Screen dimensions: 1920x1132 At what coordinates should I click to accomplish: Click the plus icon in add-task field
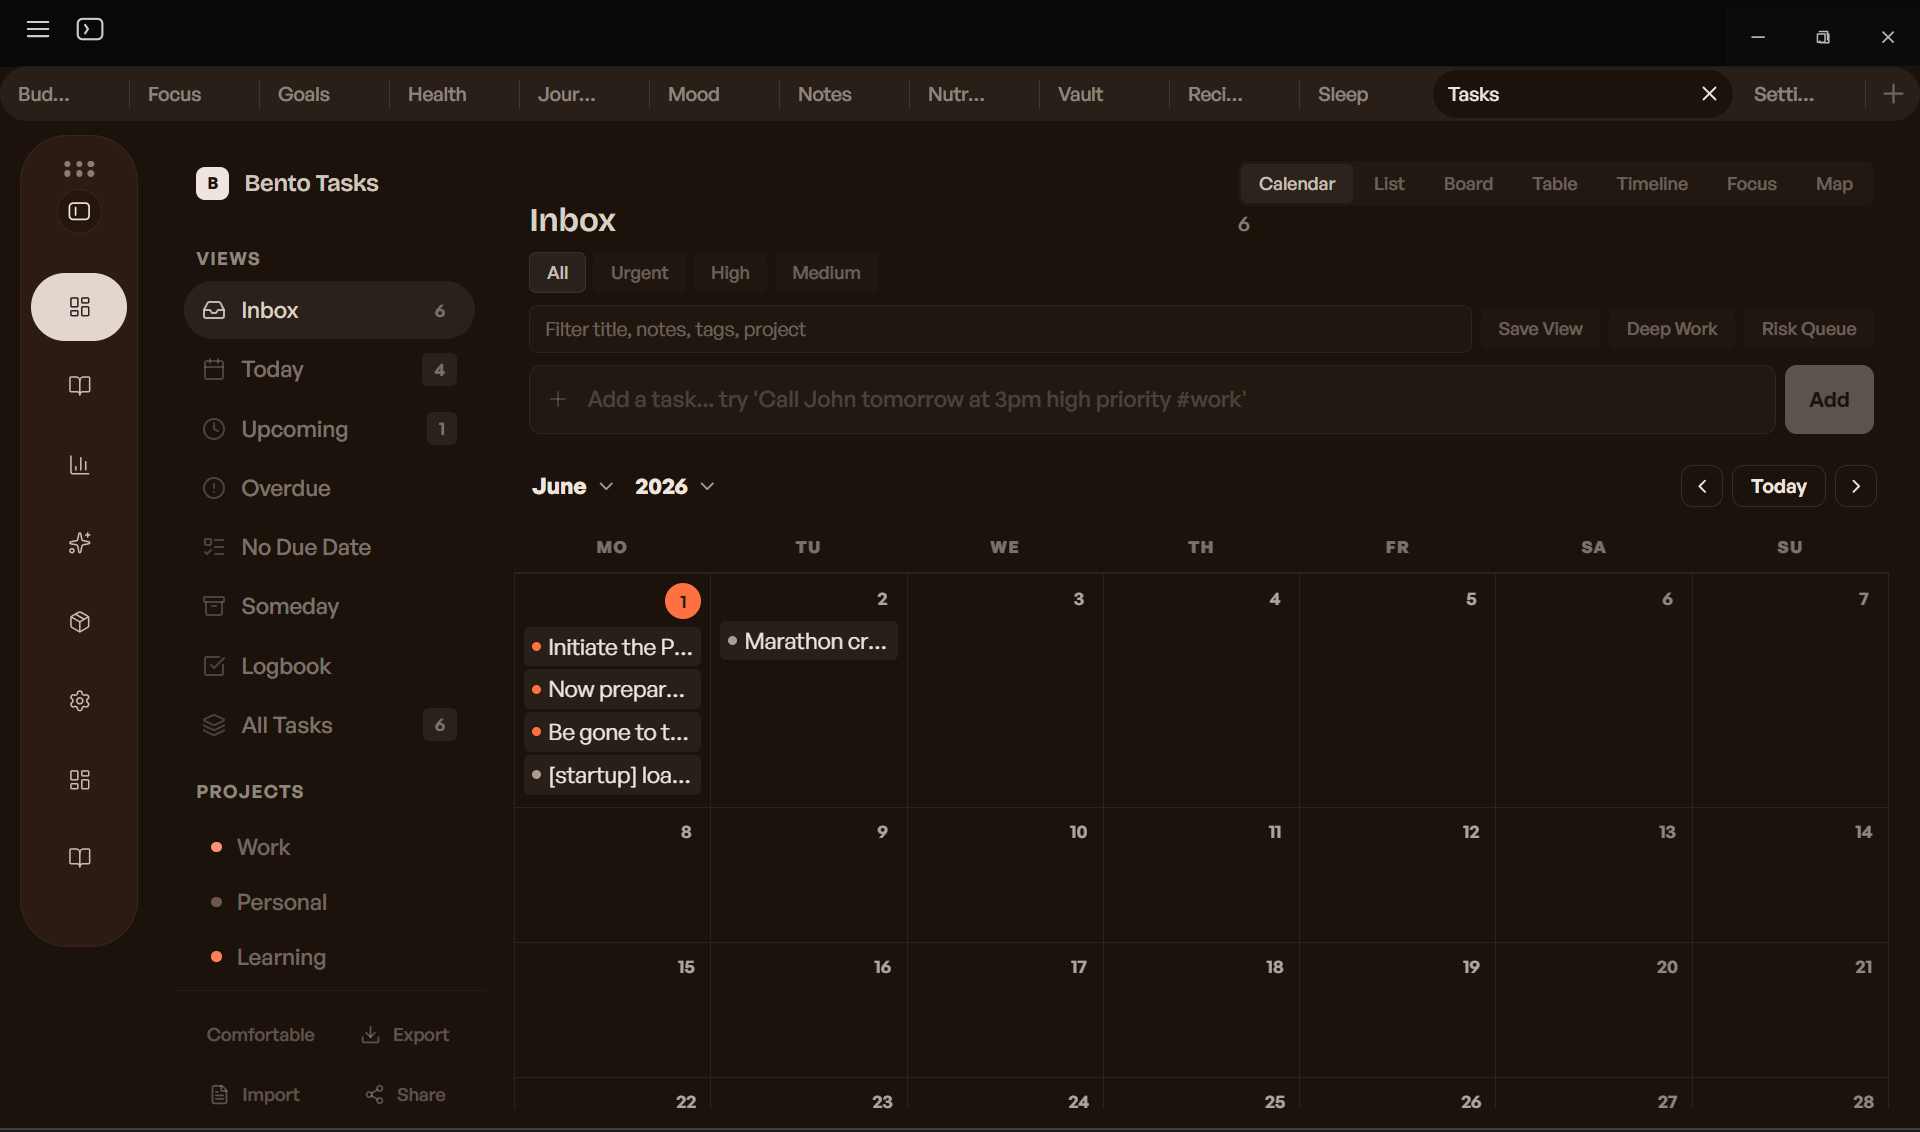(x=558, y=399)
